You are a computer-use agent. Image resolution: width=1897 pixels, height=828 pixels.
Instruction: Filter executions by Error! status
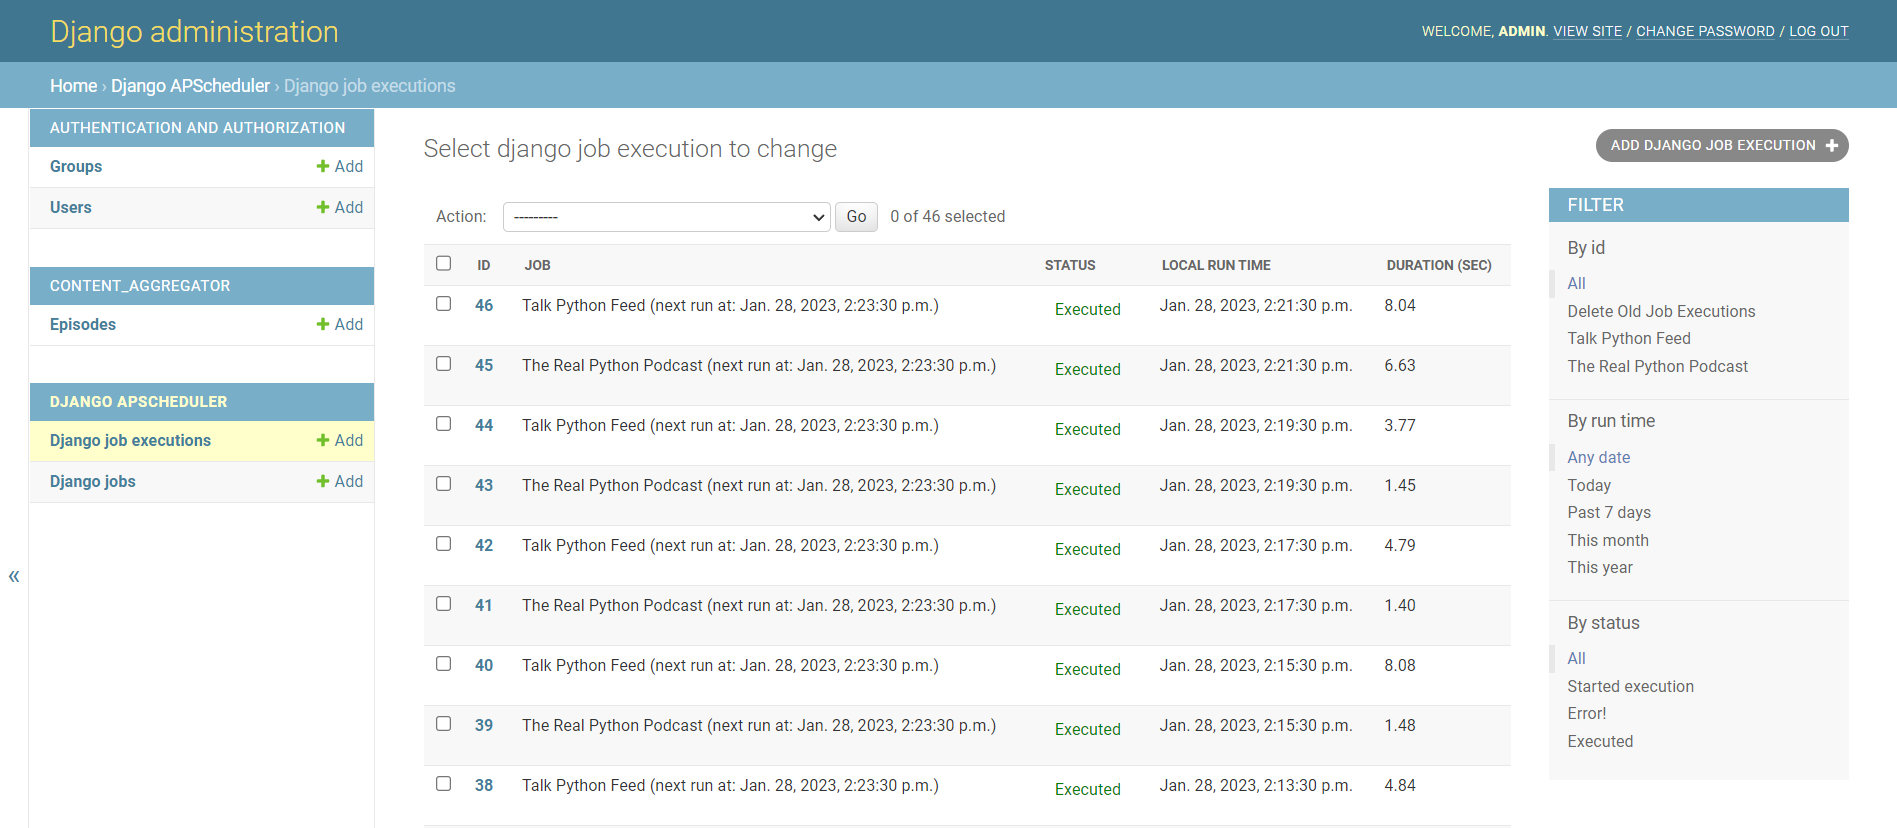(x=1586, y=713)
